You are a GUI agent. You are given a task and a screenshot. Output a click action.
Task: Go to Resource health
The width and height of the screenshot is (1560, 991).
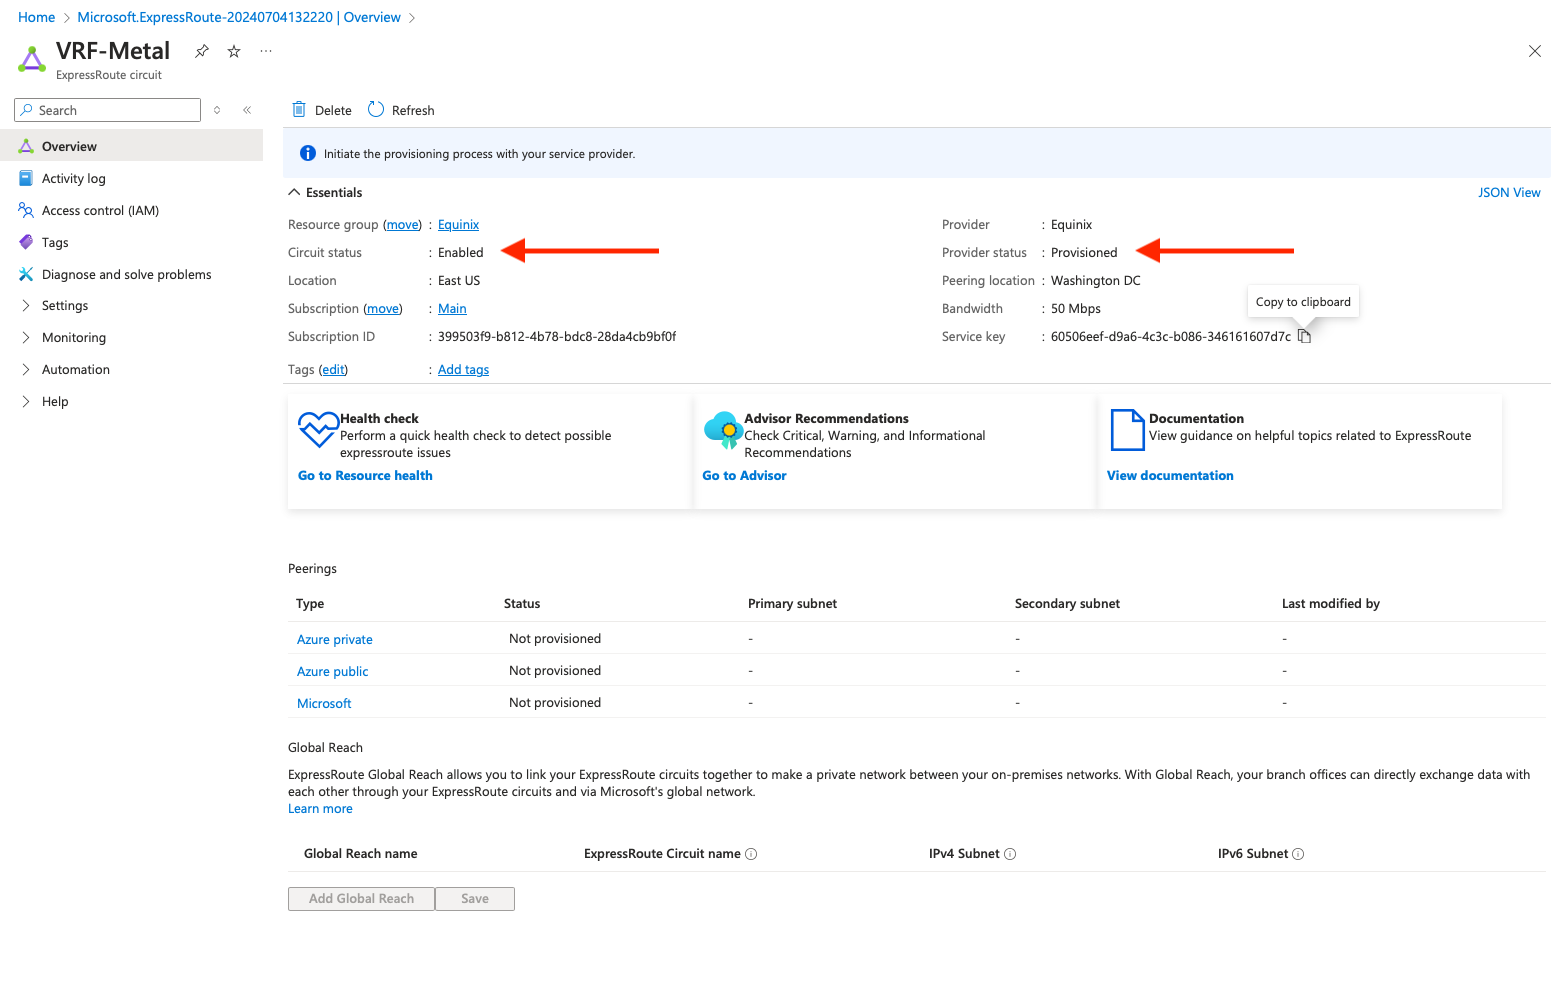(365, 475)
